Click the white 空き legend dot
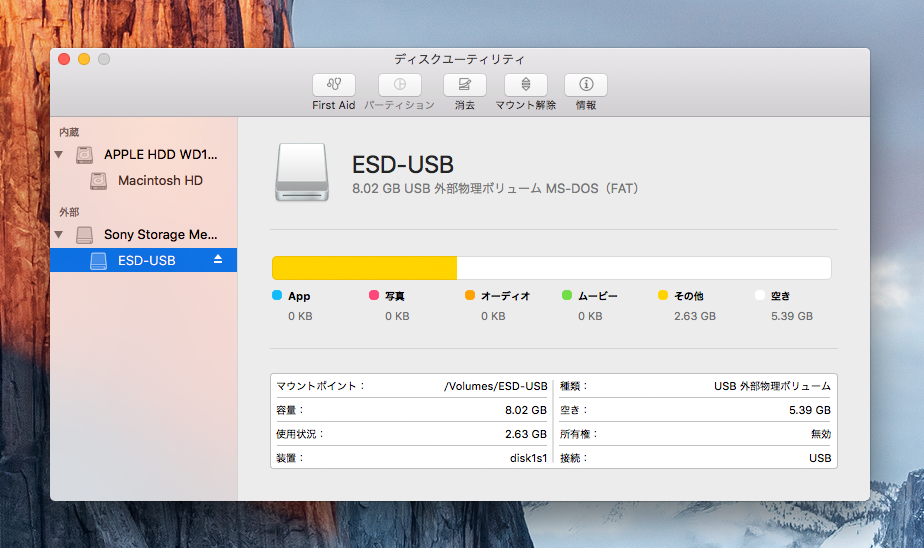This screenshot has height=548, width=924. click(760, 295)
